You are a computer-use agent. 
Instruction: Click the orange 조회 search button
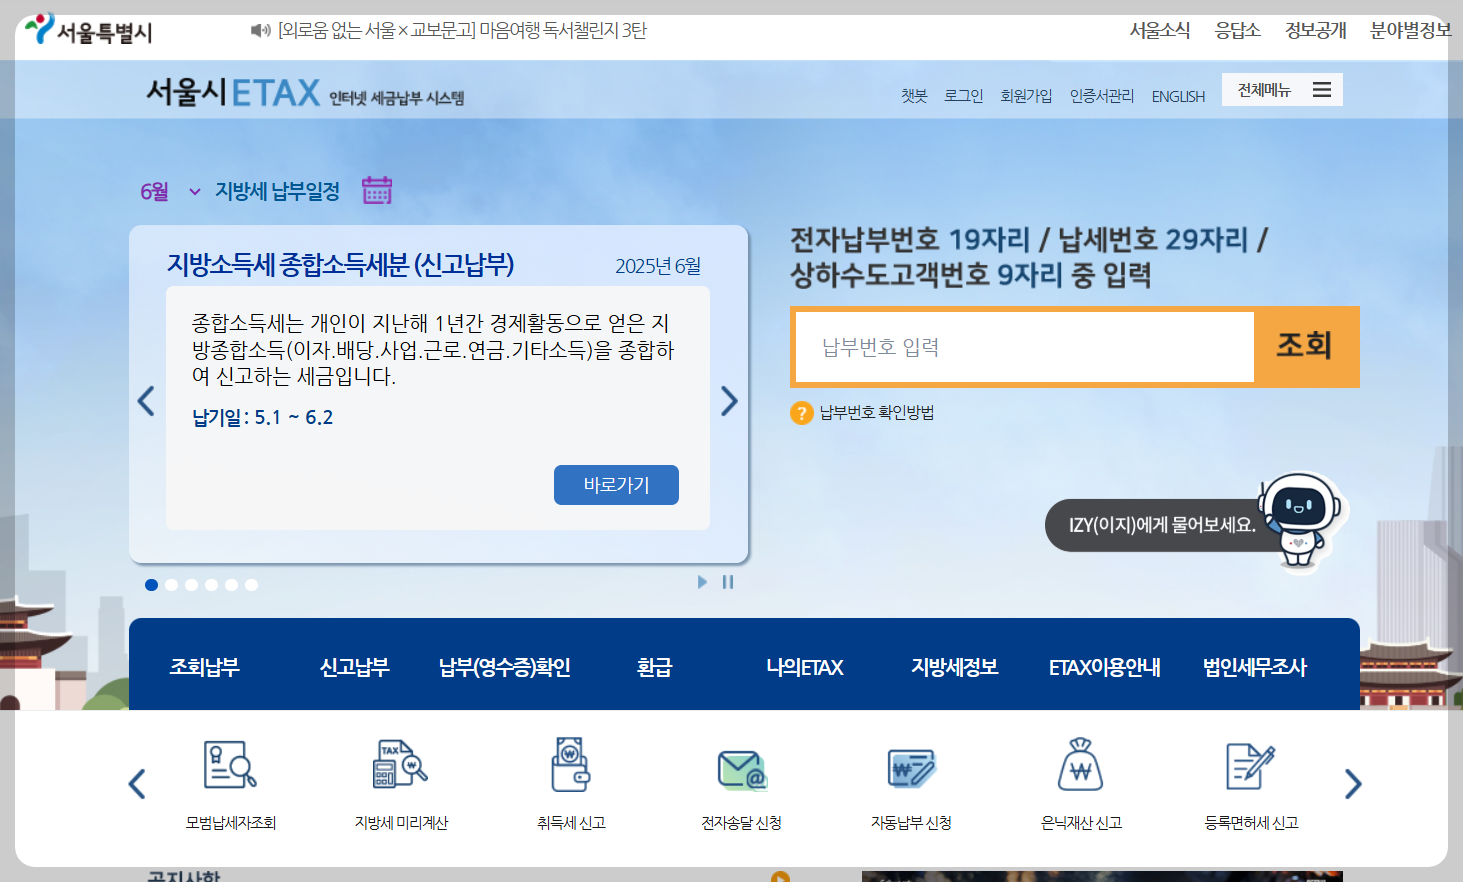[1306, 346]
